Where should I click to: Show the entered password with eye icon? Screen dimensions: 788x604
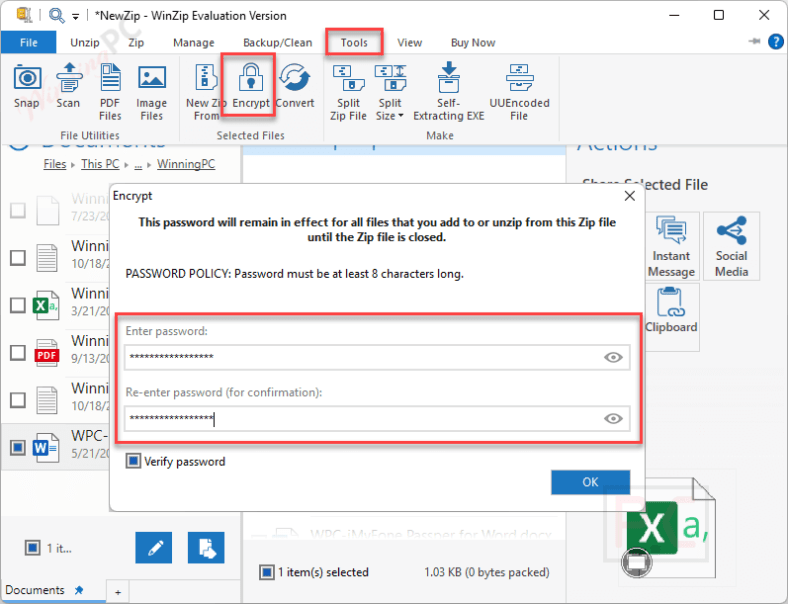pos(613,357)
